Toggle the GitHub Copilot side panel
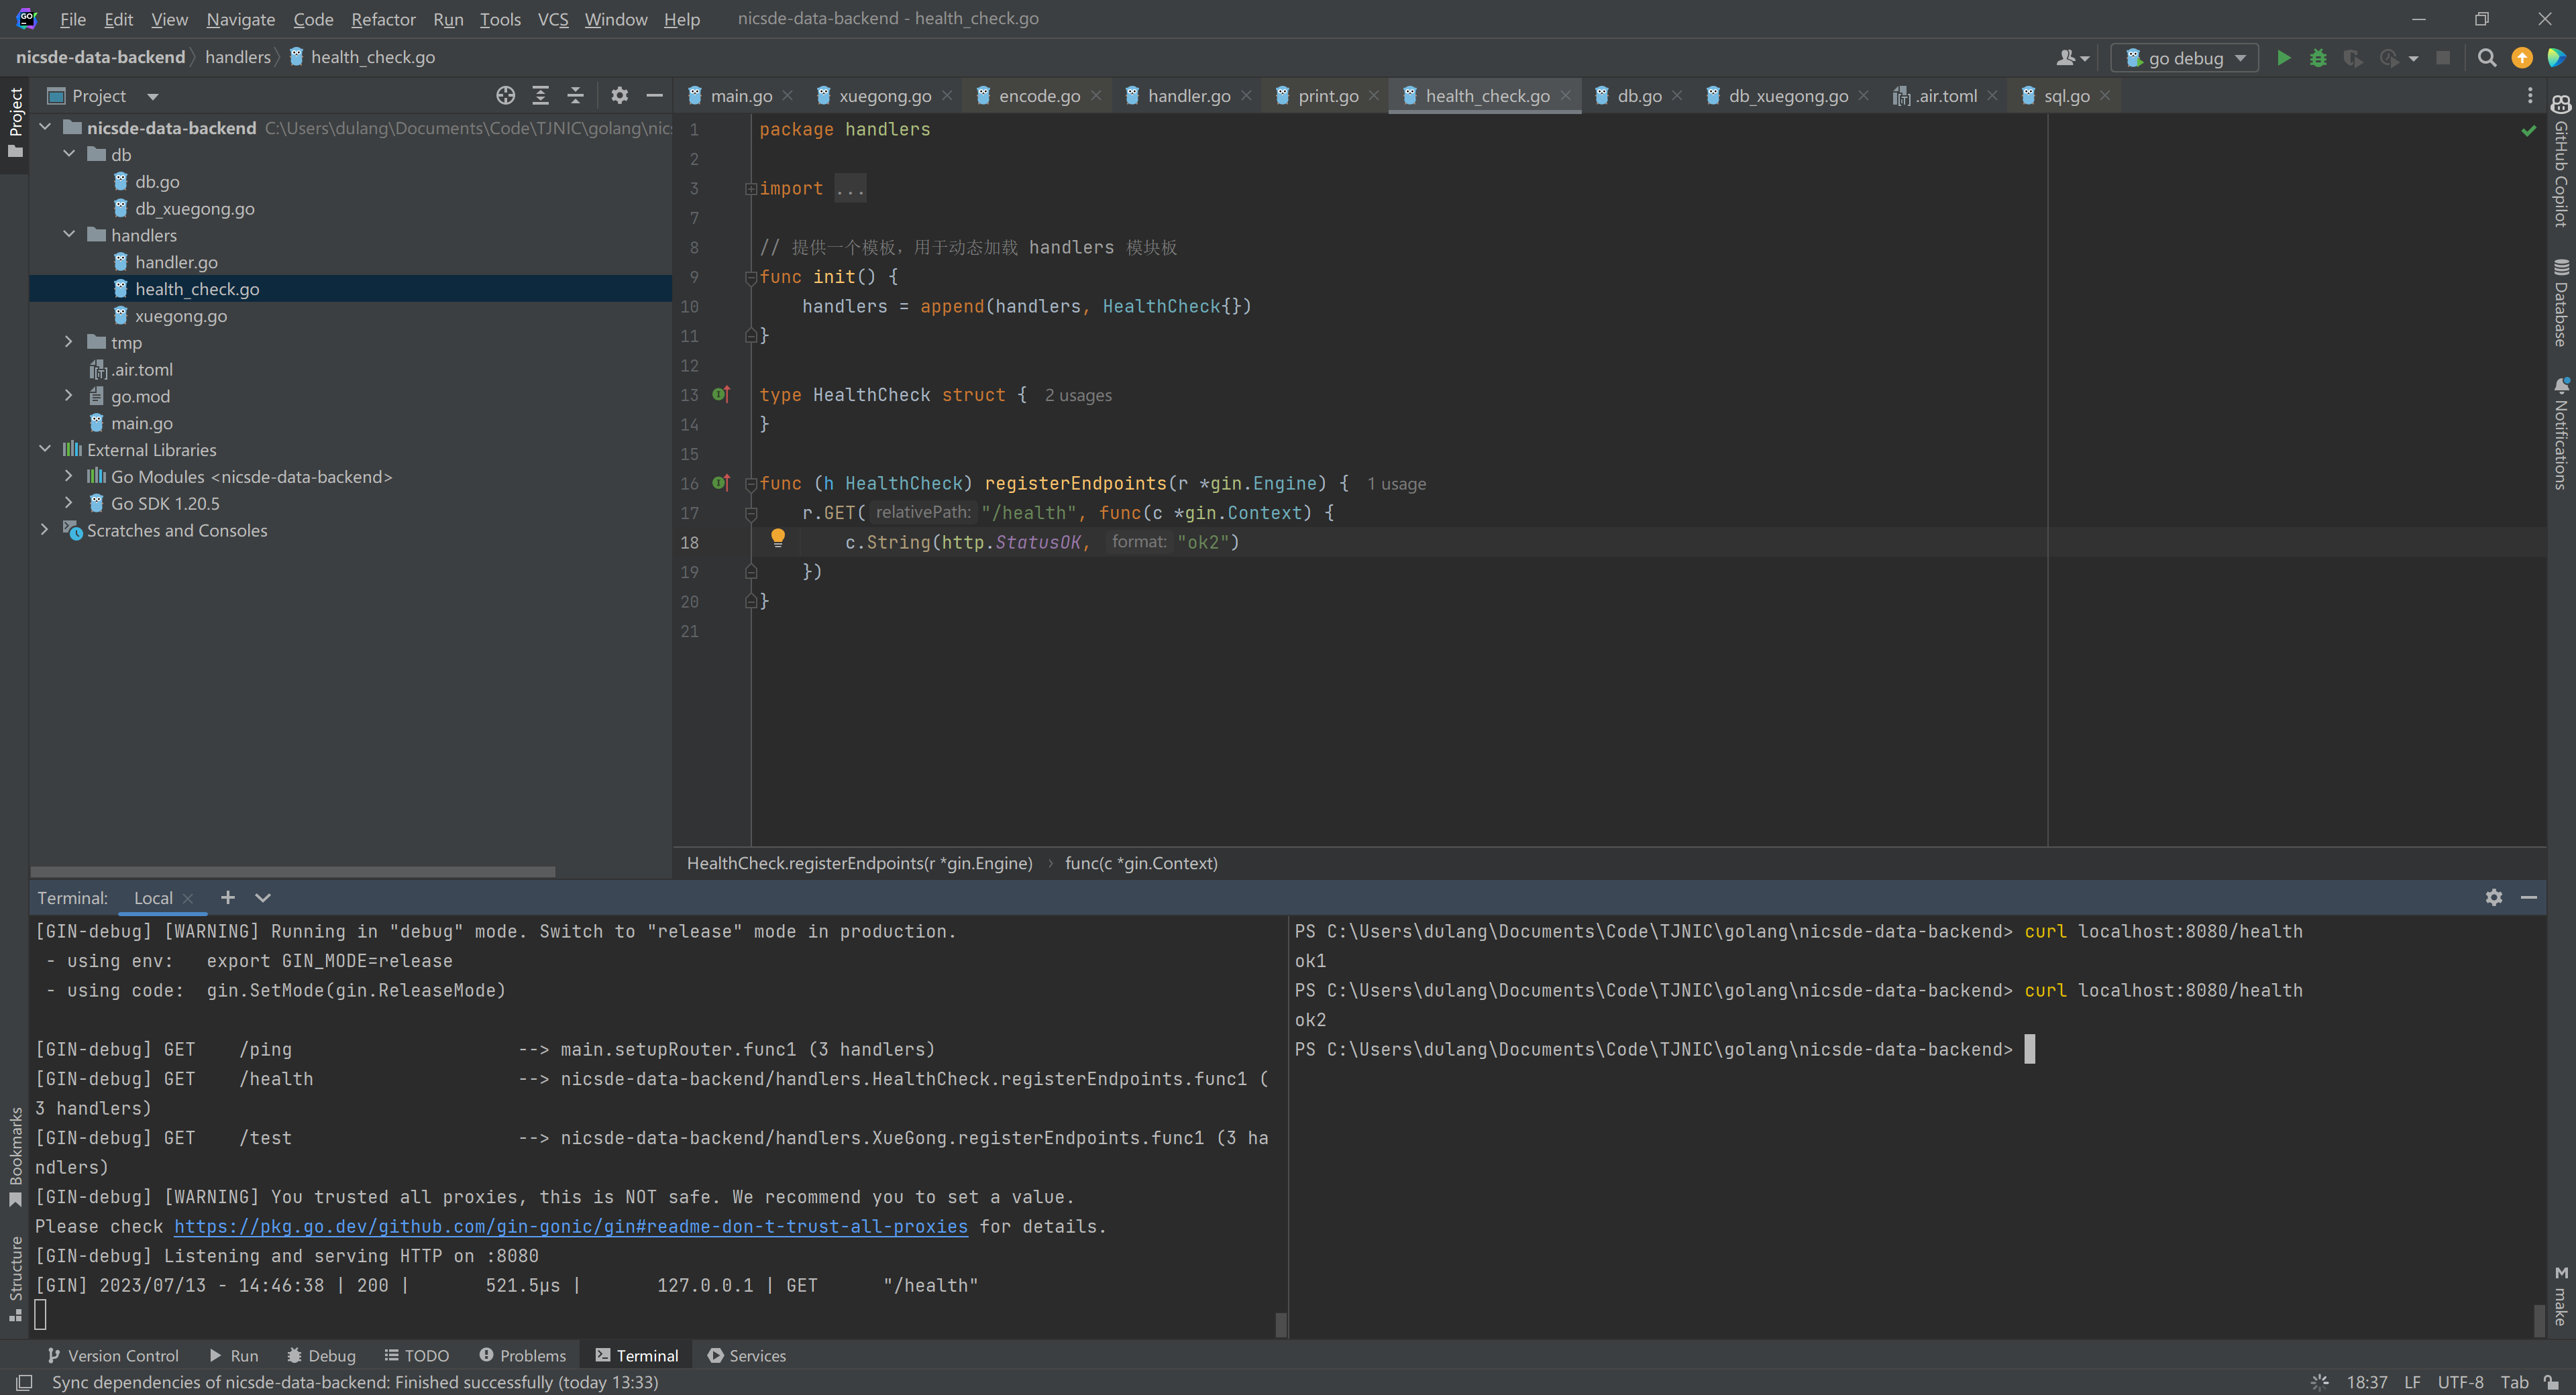The image size is (2576, 1395). point(2560,160)
